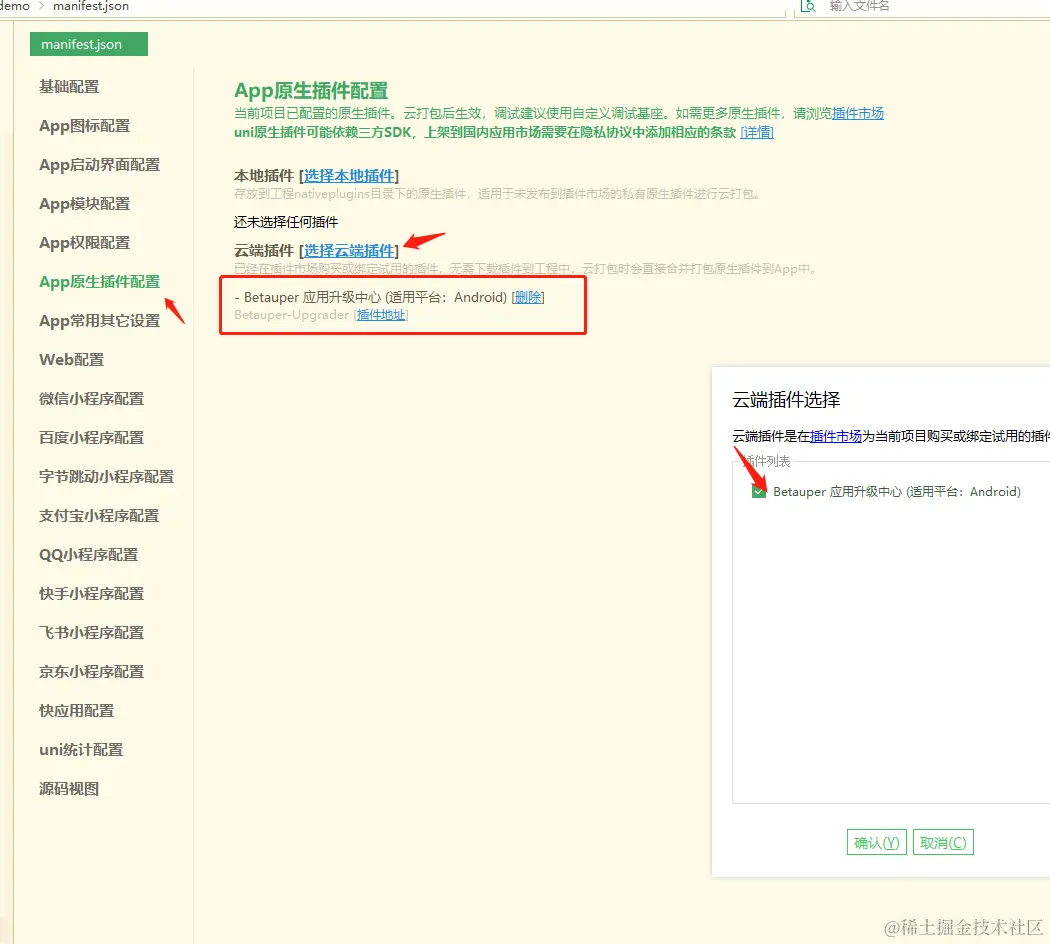The image size is (1050, 944).
Task: Go to QQ小程序配置
Action: tap(88, 555)
